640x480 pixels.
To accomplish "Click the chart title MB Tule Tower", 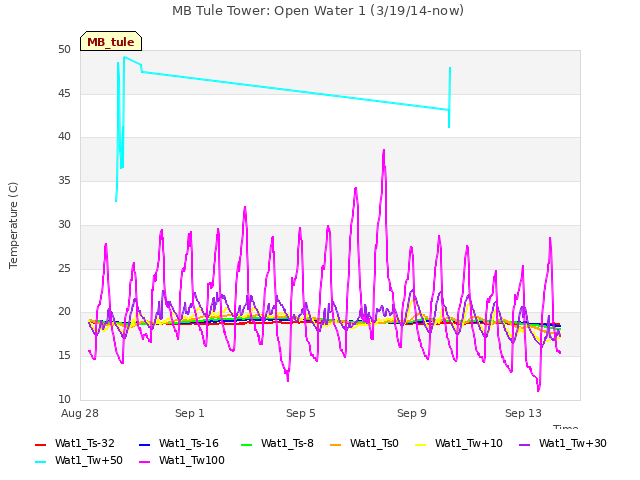I will [x=318, y=11].
